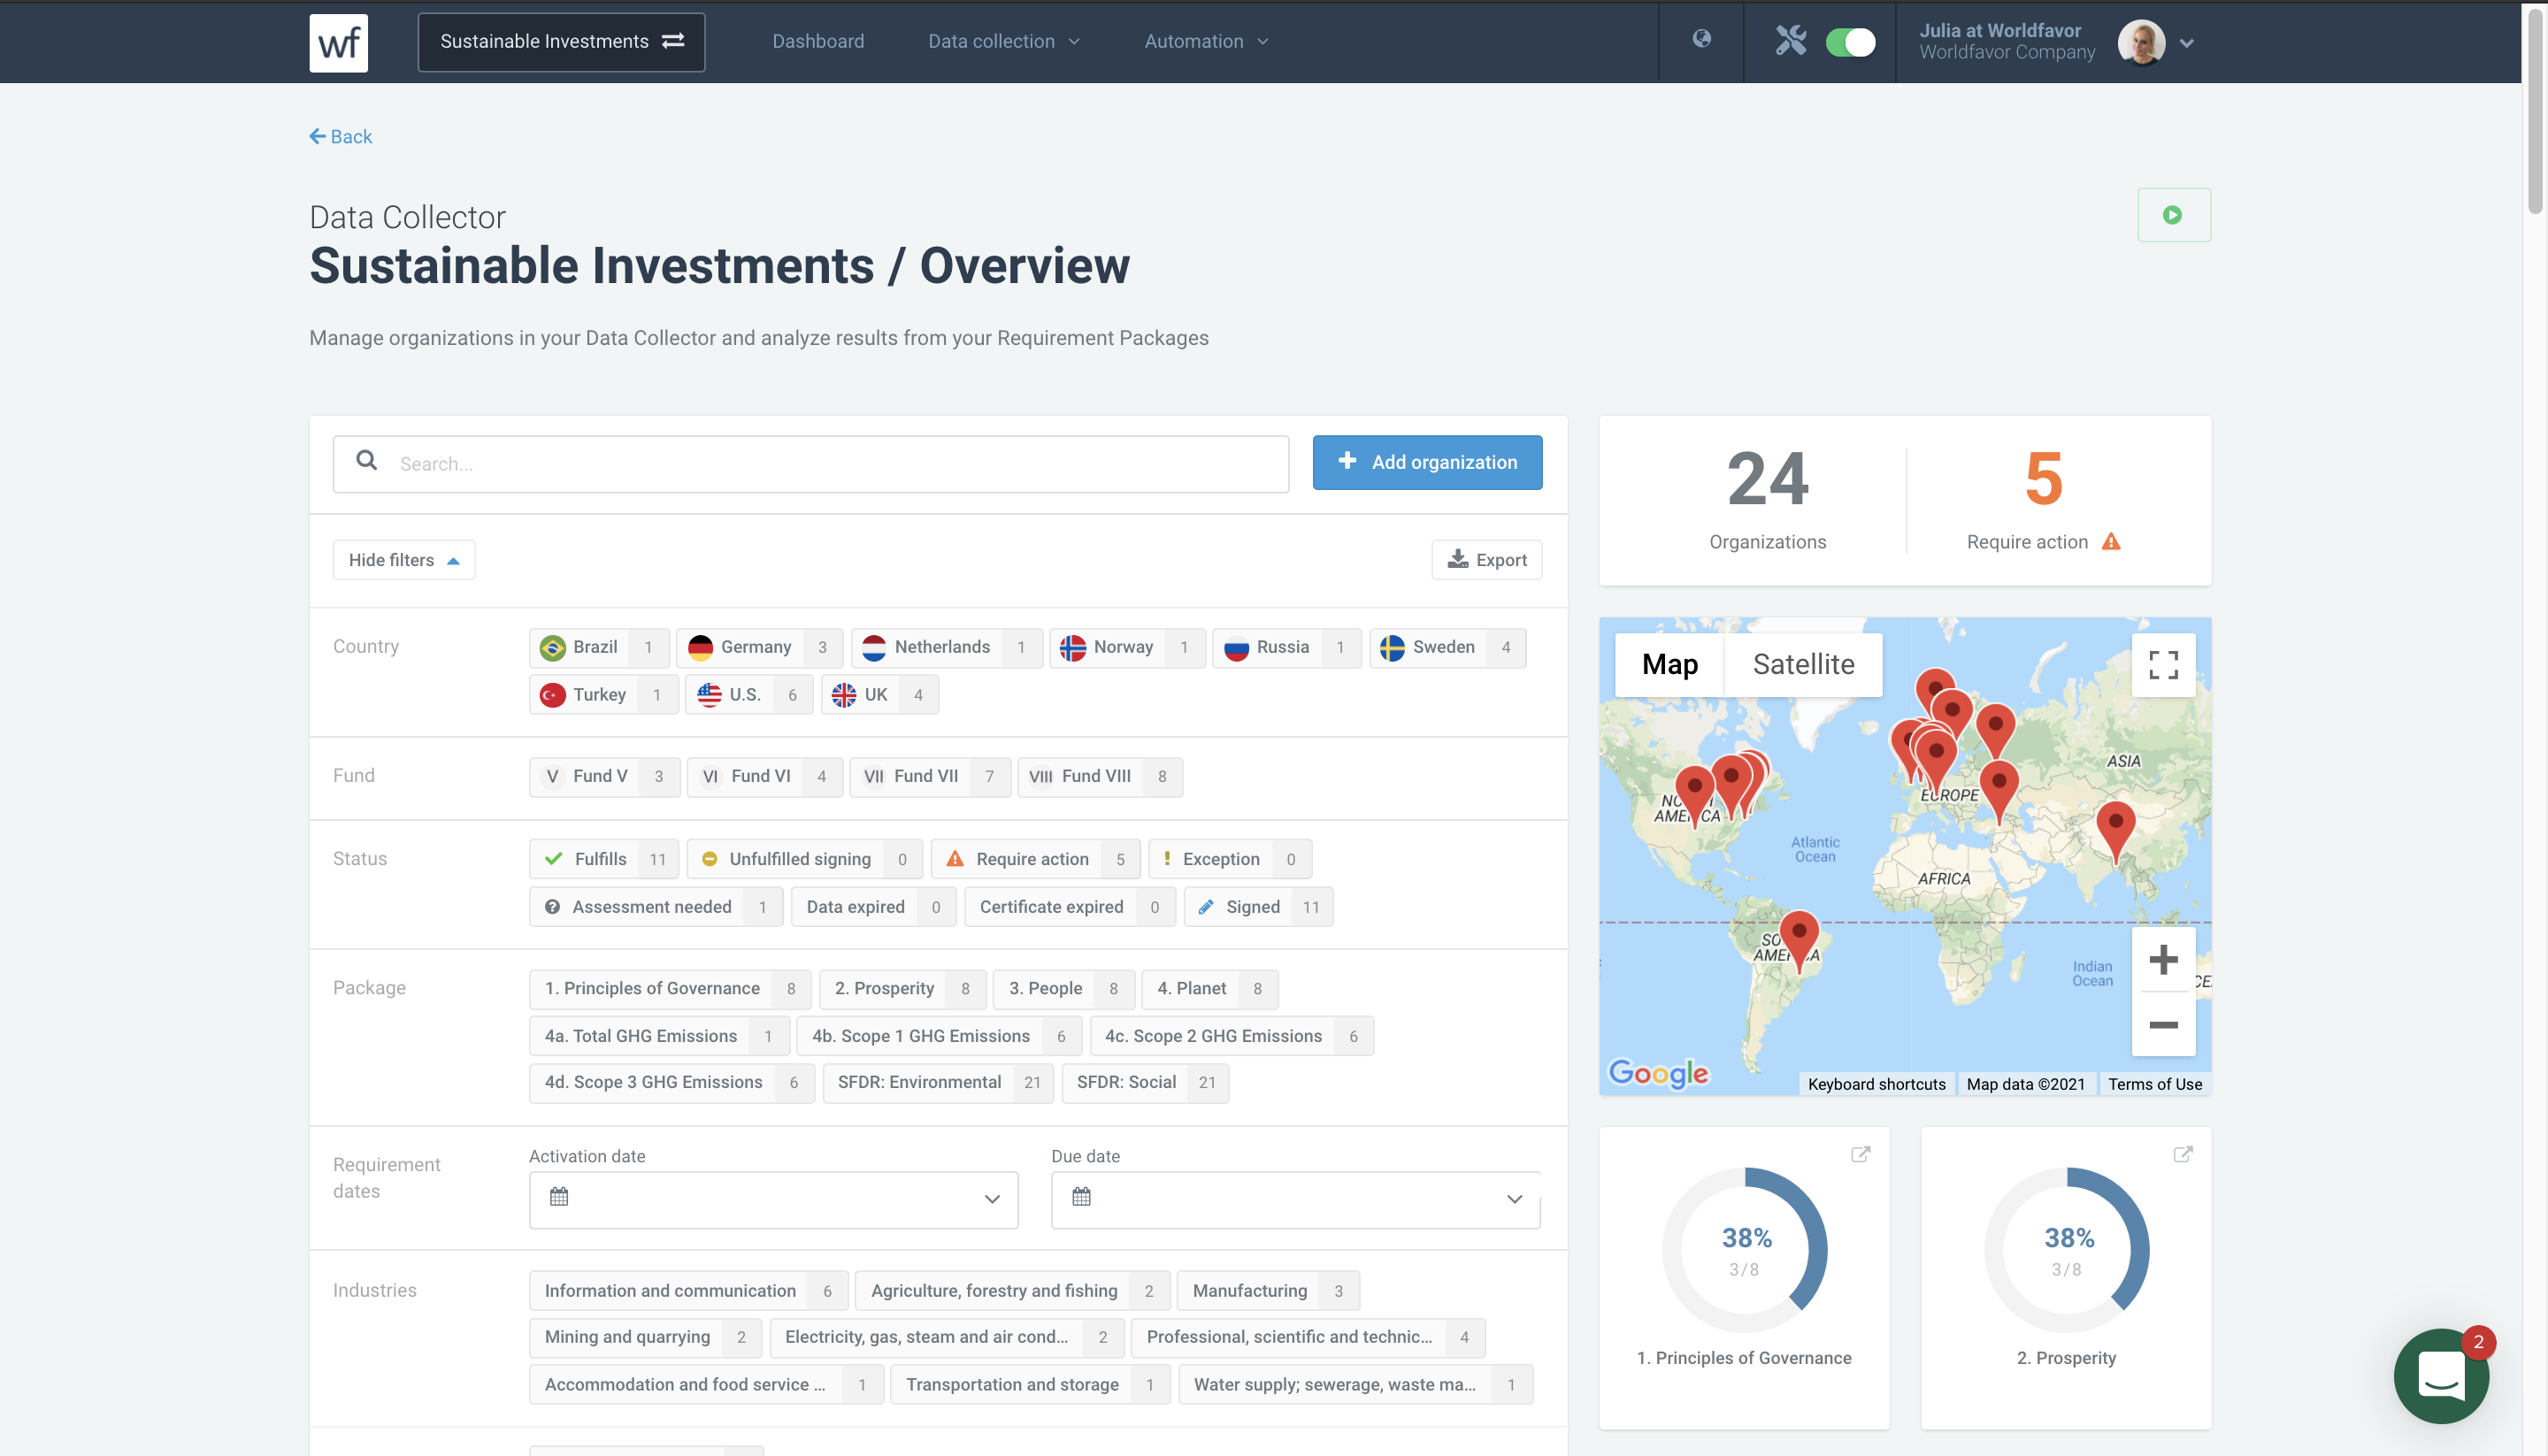Click the green play button icon
The image size is (2548, 1456).
pos(2173,215)
